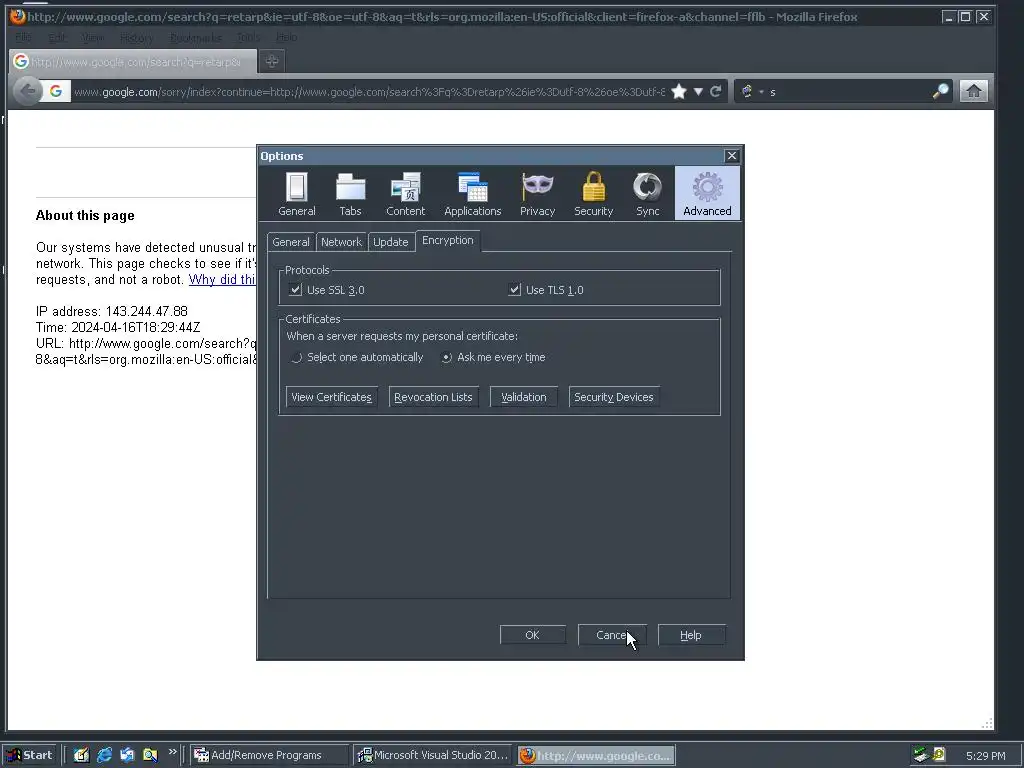Open the General options panel icon
Image resolution: width=1024 pixels, height=768 pixels.
tap(296, 194)
